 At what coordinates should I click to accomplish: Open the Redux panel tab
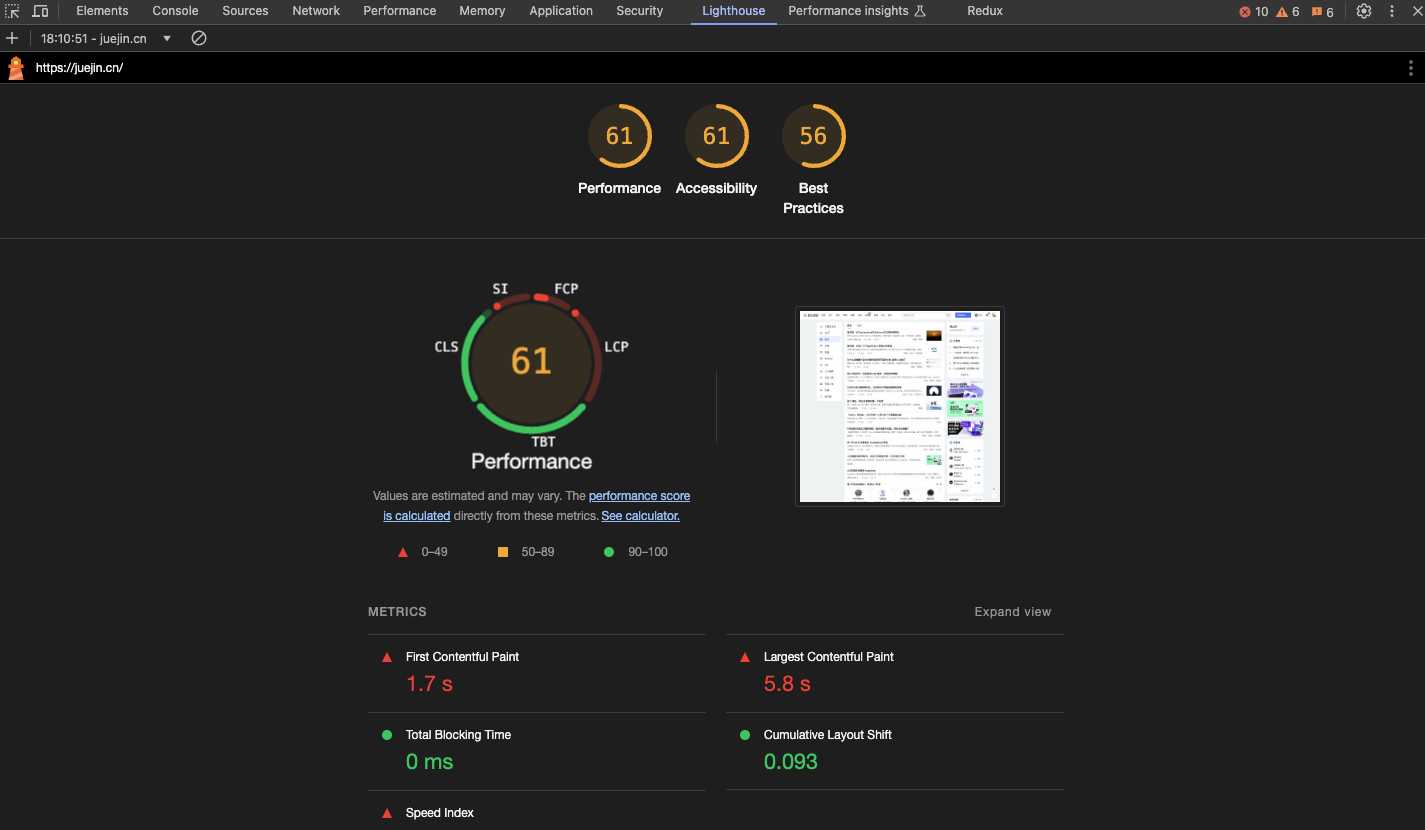[x=984, y=11]
